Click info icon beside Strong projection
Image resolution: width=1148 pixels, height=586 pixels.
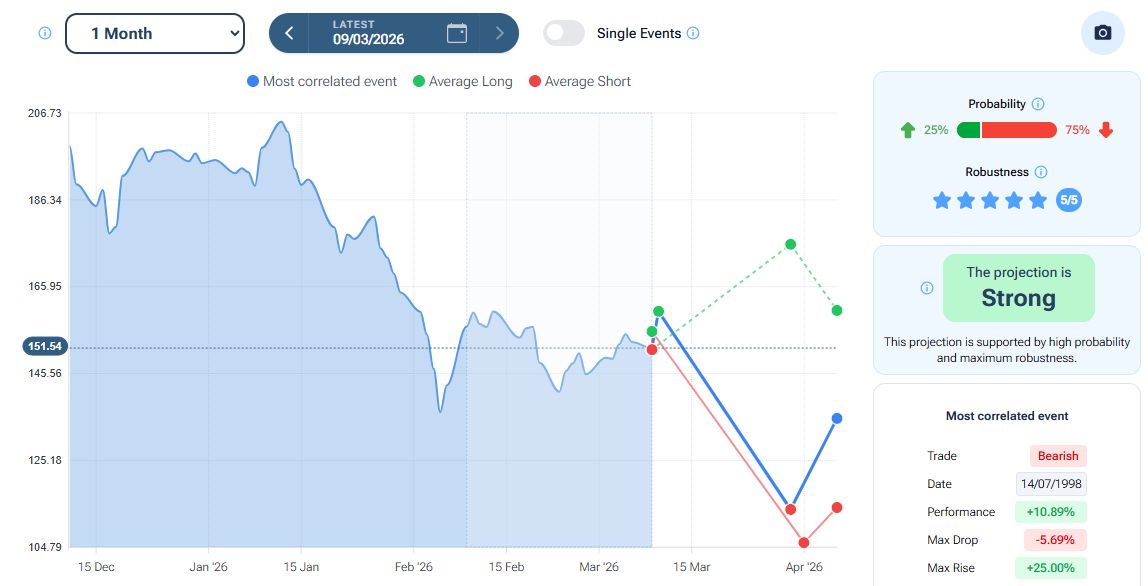pos(926,288)
